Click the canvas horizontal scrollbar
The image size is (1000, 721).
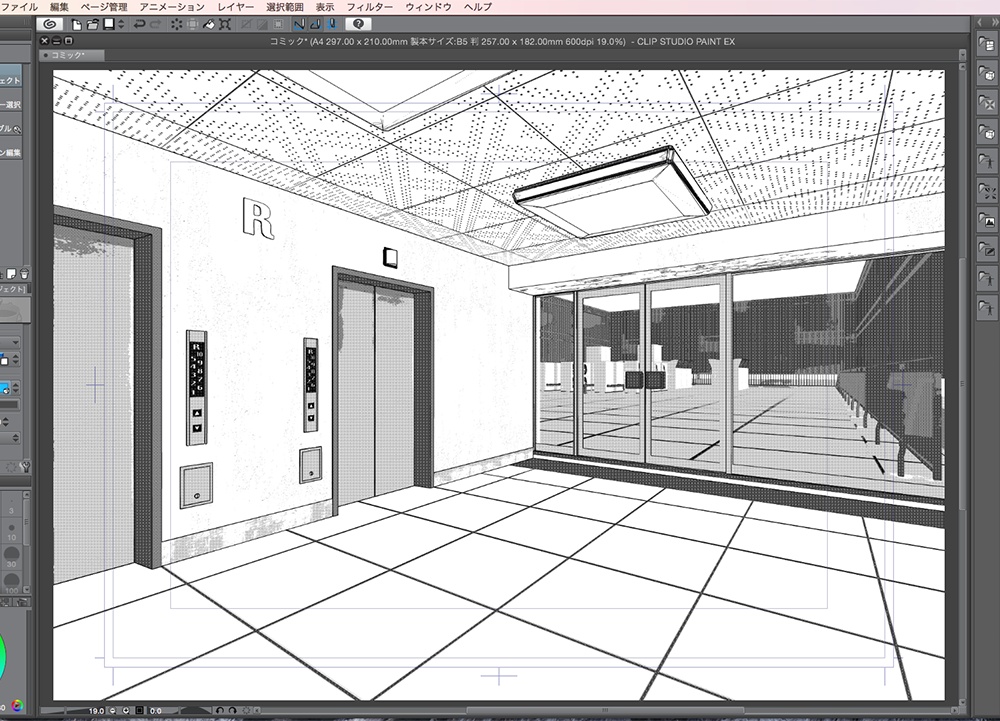(x=605, y=710)
